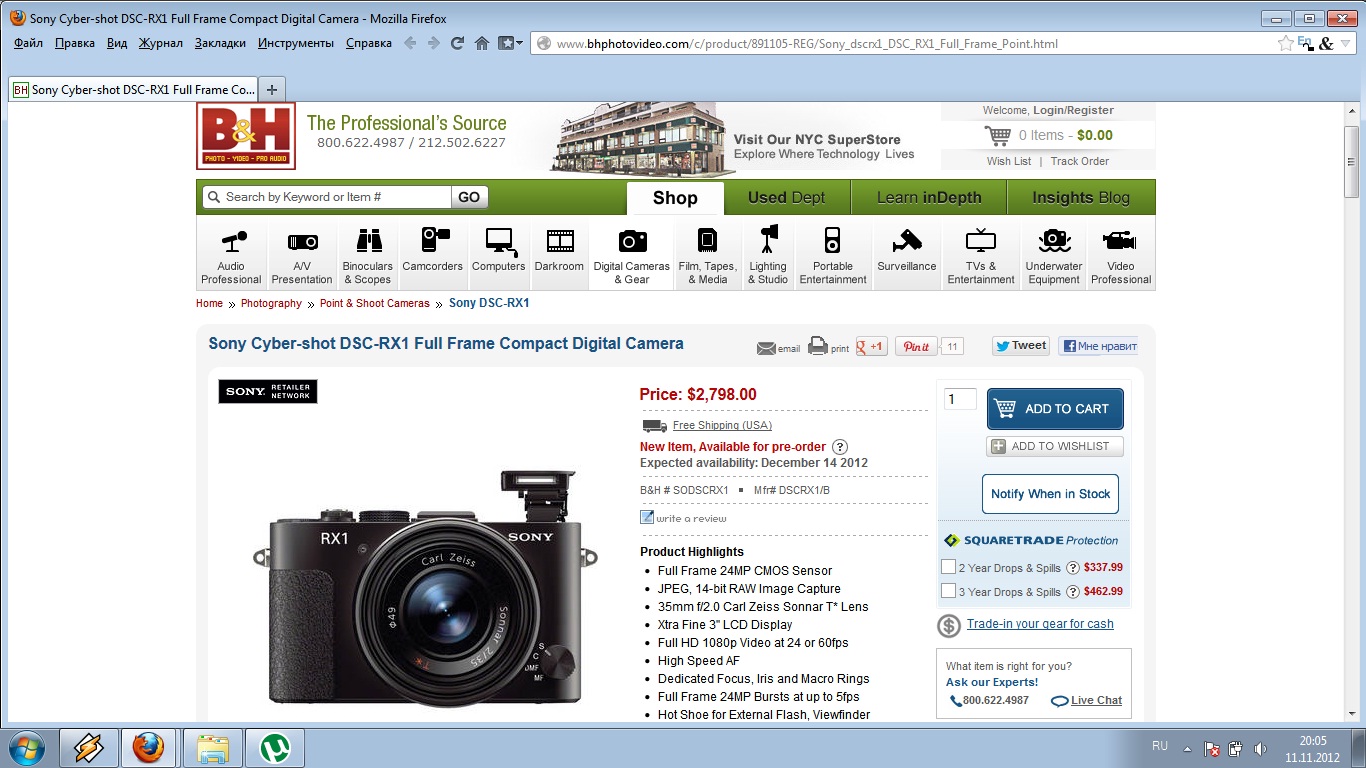Image resolution: width=1366 pixels, height=768 pixels.
Task: Select the Video Professional category
Action: (x=1121, y=256)
